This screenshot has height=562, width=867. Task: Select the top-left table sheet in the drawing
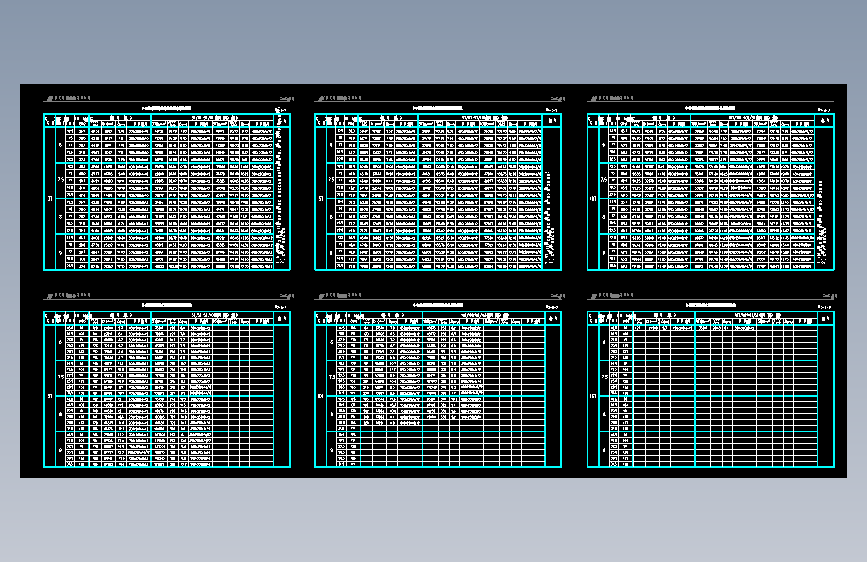pos(167,192)
